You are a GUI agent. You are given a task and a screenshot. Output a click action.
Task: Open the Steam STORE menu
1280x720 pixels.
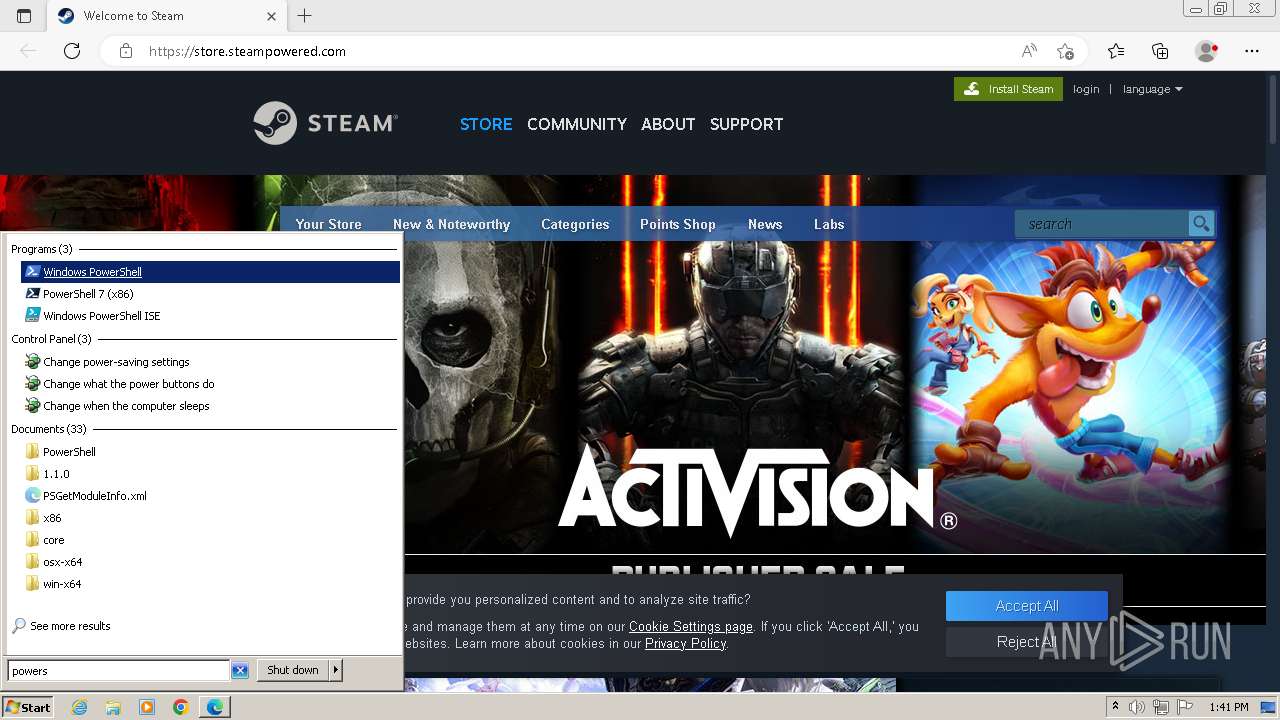486,124
